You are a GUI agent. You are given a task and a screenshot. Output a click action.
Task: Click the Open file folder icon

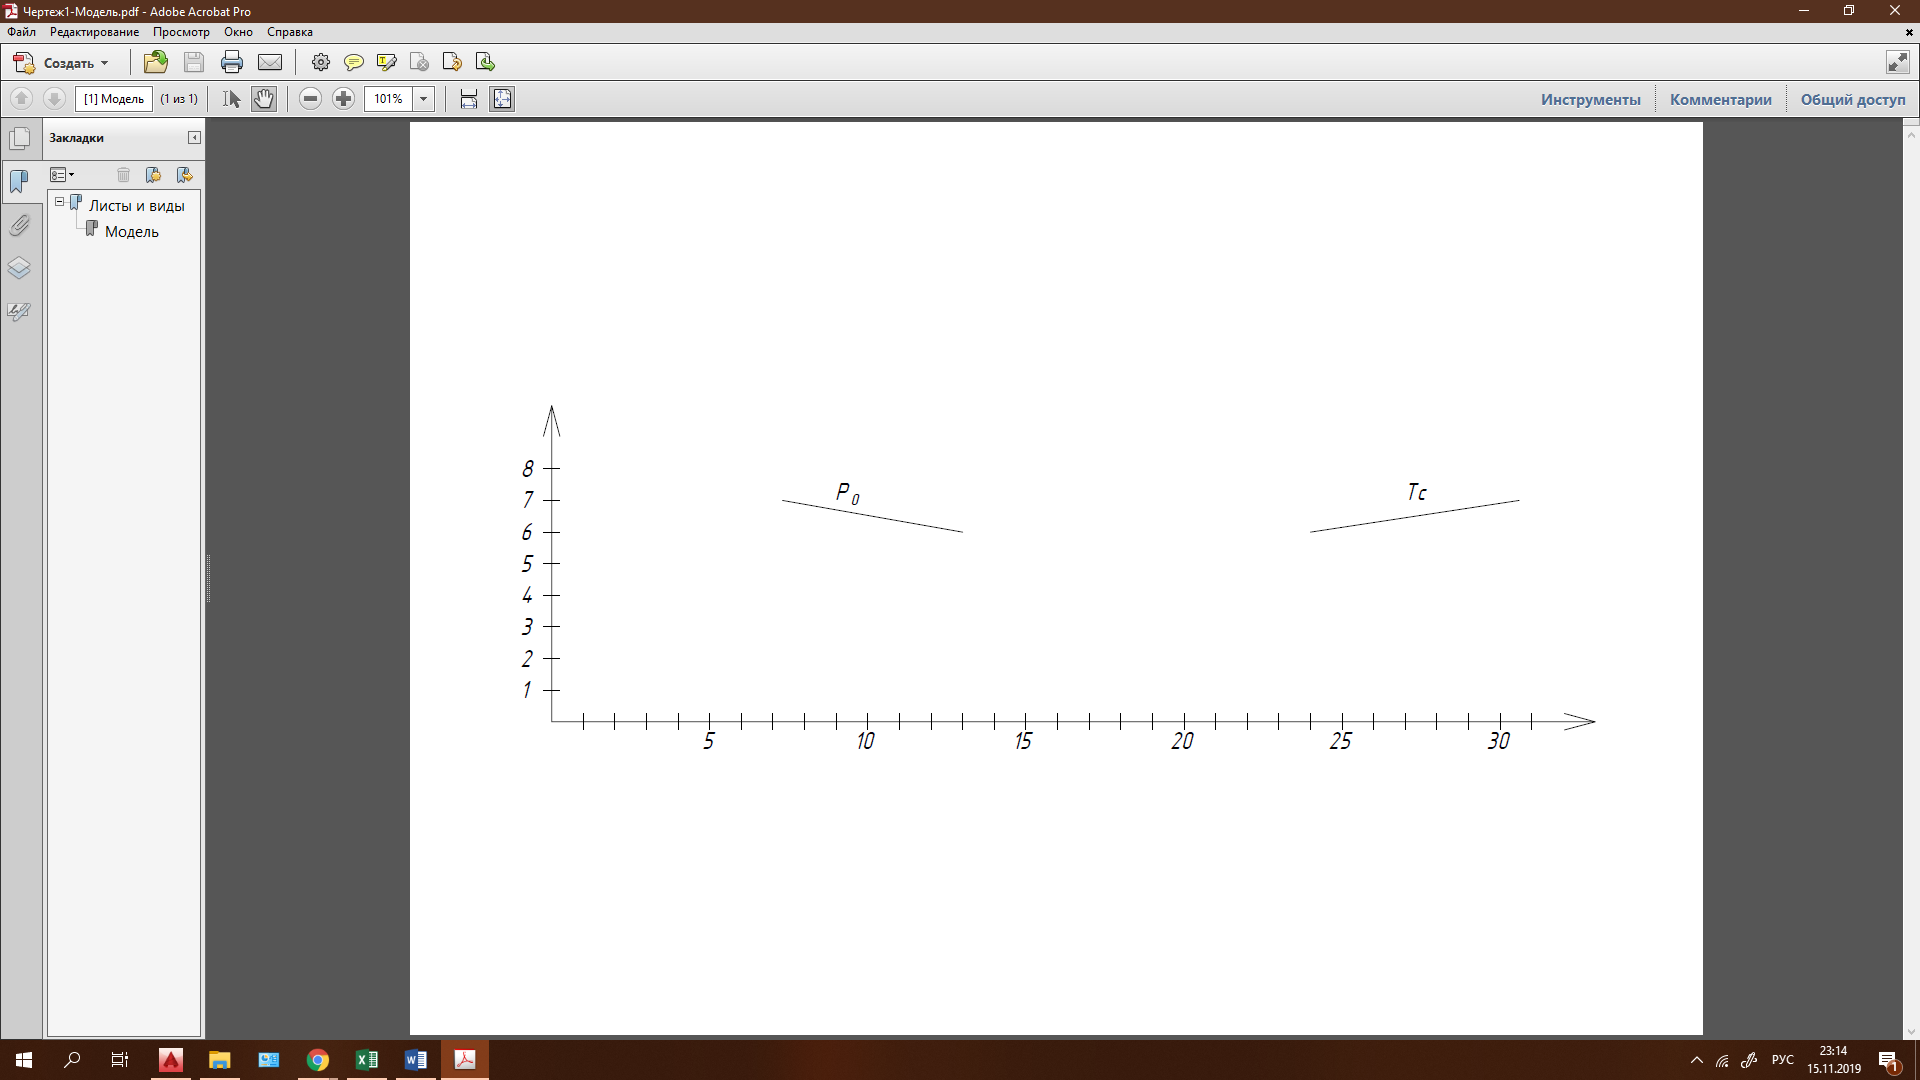[155, 62]
